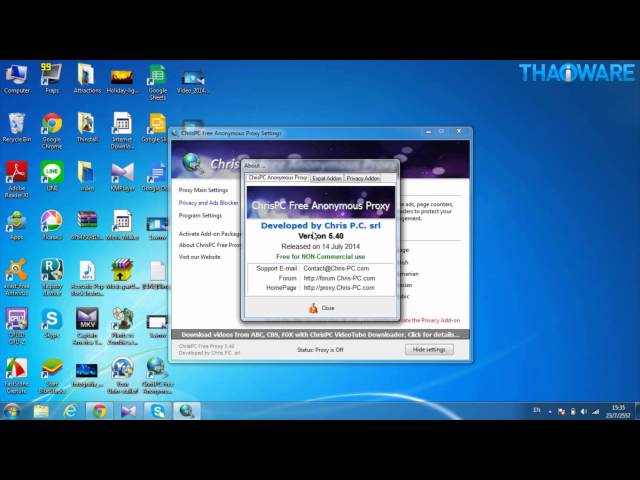
Task: Select the Holiday-lig image file icon
Action: click(122, 80)
